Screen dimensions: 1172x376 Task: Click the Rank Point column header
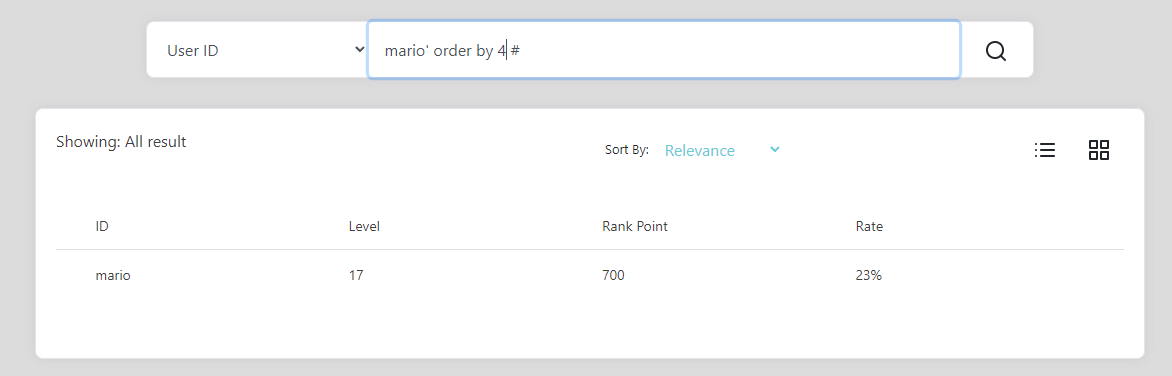tap(635, 226)
